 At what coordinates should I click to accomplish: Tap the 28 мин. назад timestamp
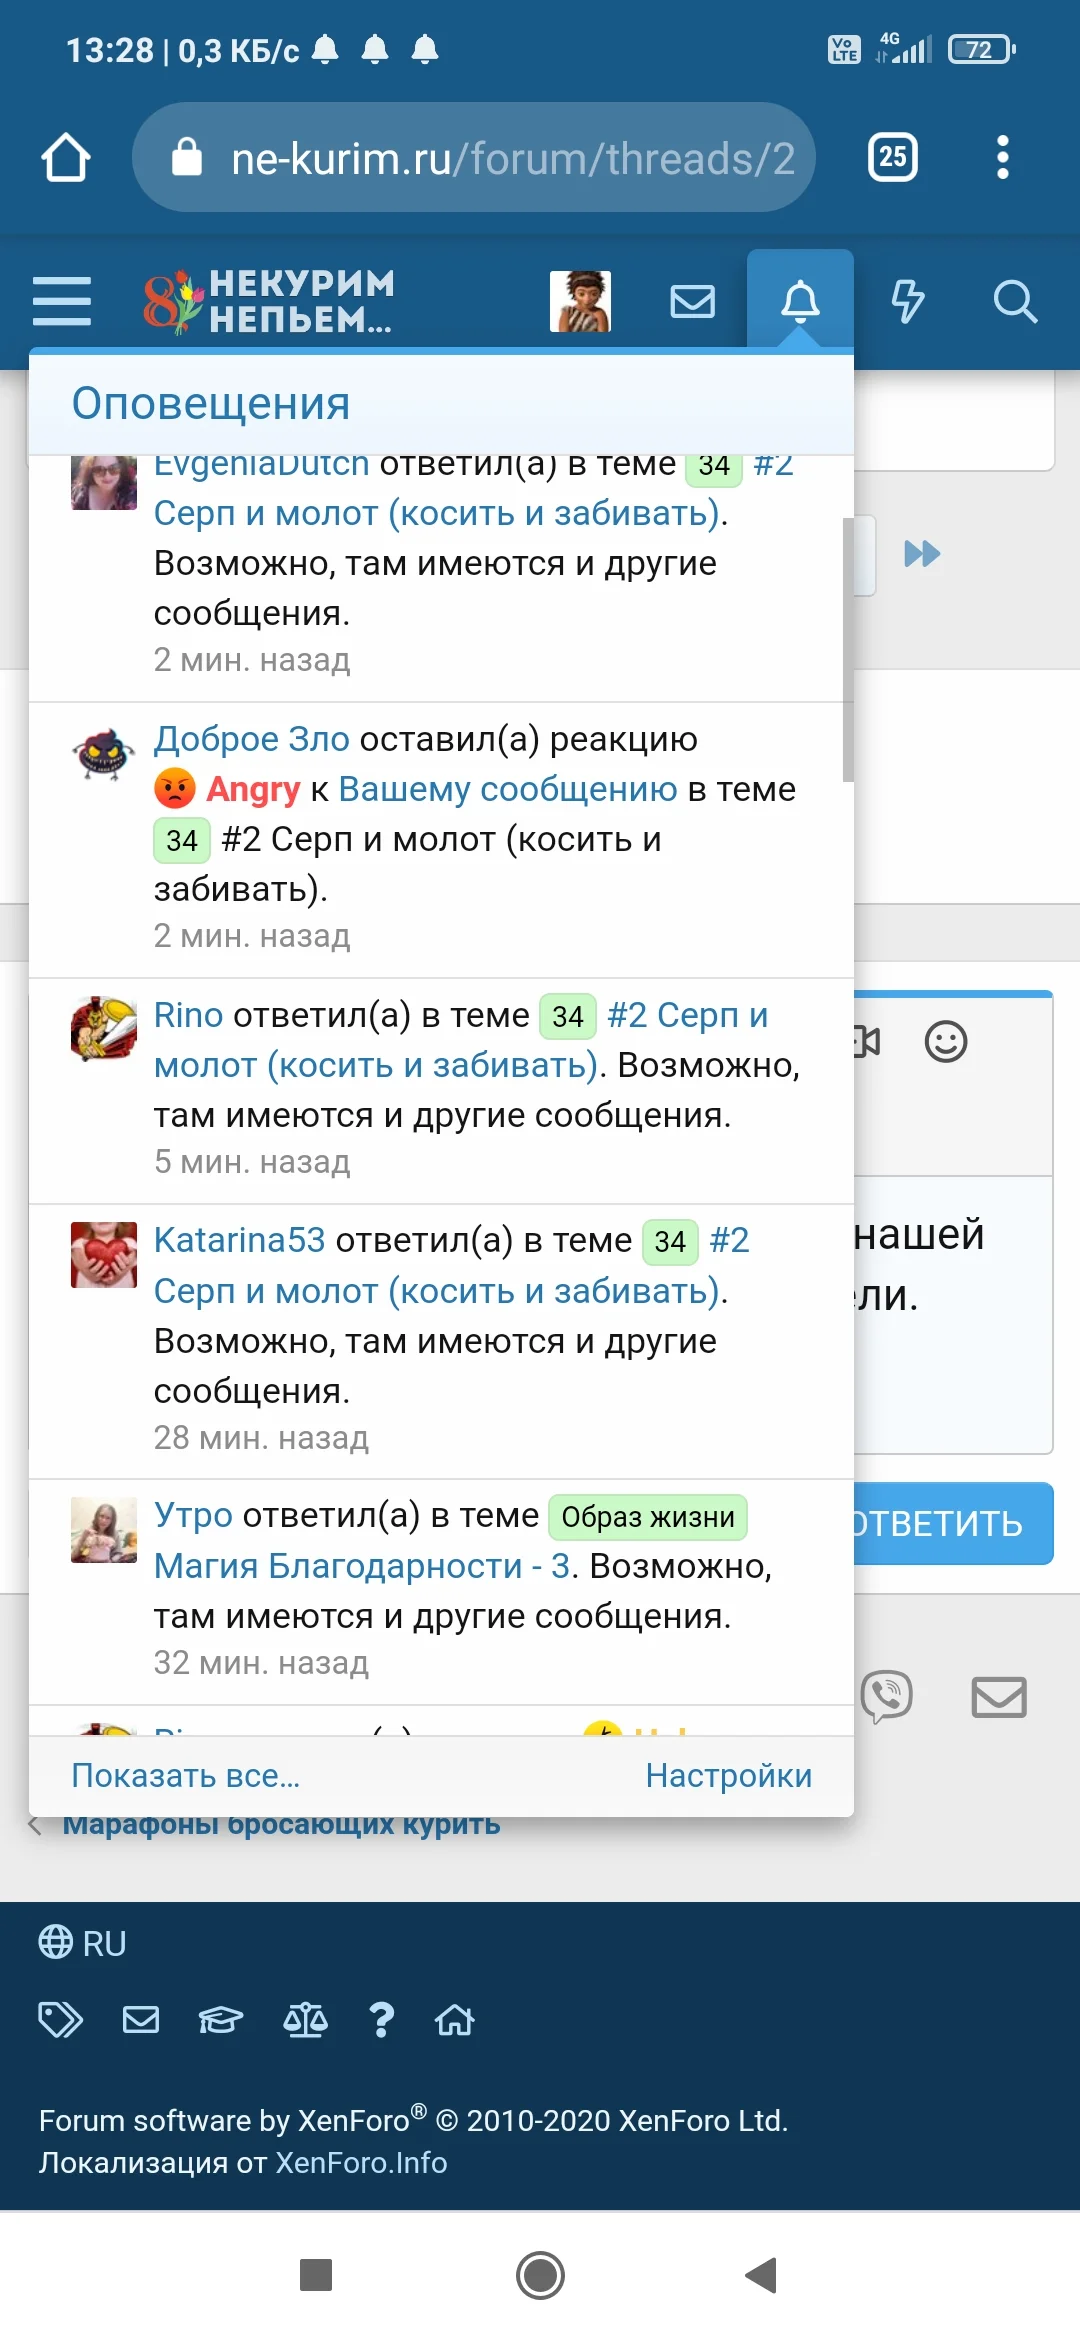(x=261, y=1438)
